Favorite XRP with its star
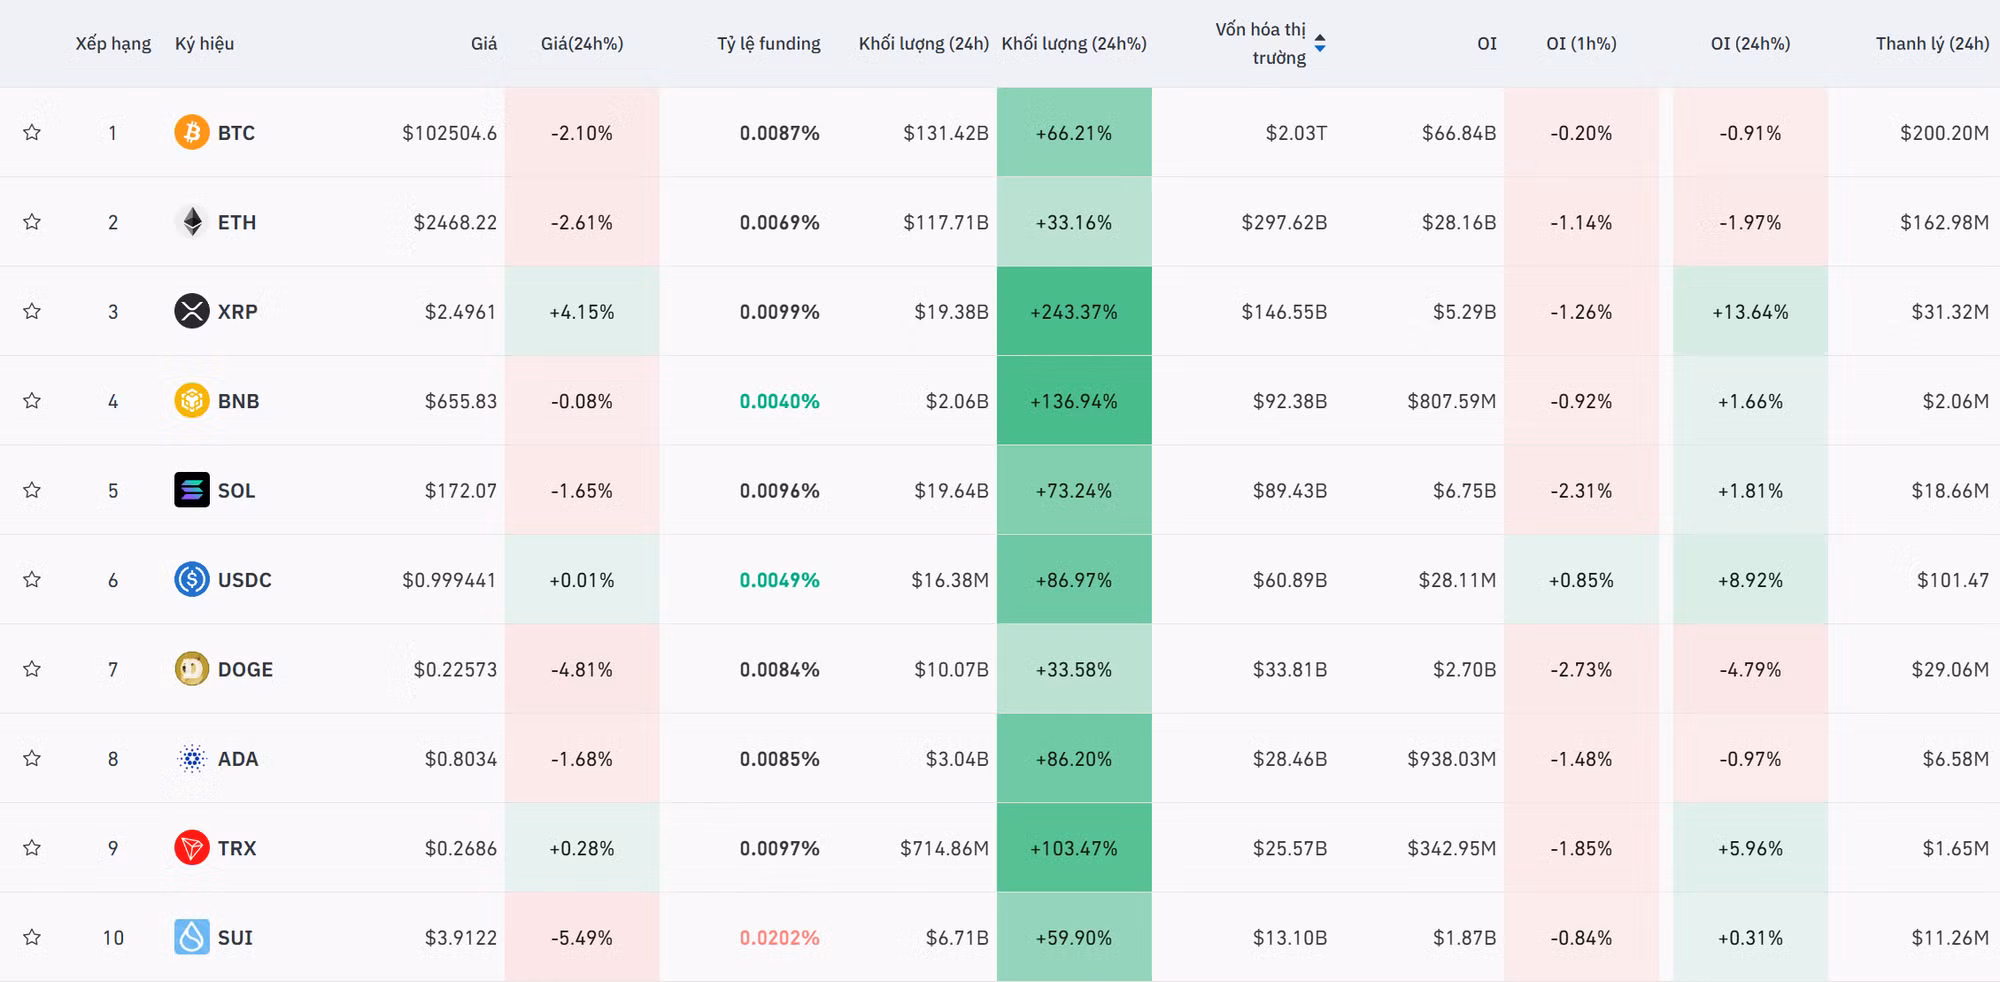The width and height of the screenshot is (2000, 982). [32, 311]
